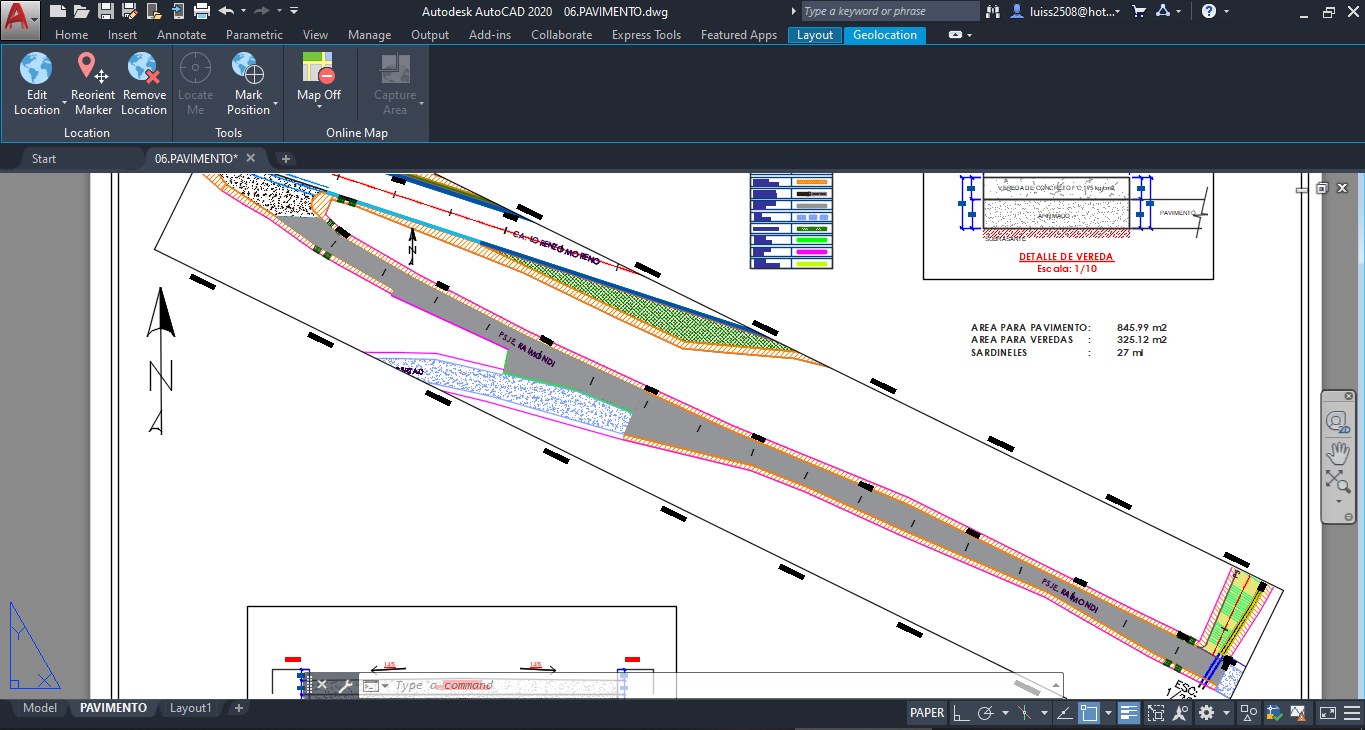Screen dimensions: 1365x730
Task: Open the Featured Apps tab
Action: pos(739,35)
